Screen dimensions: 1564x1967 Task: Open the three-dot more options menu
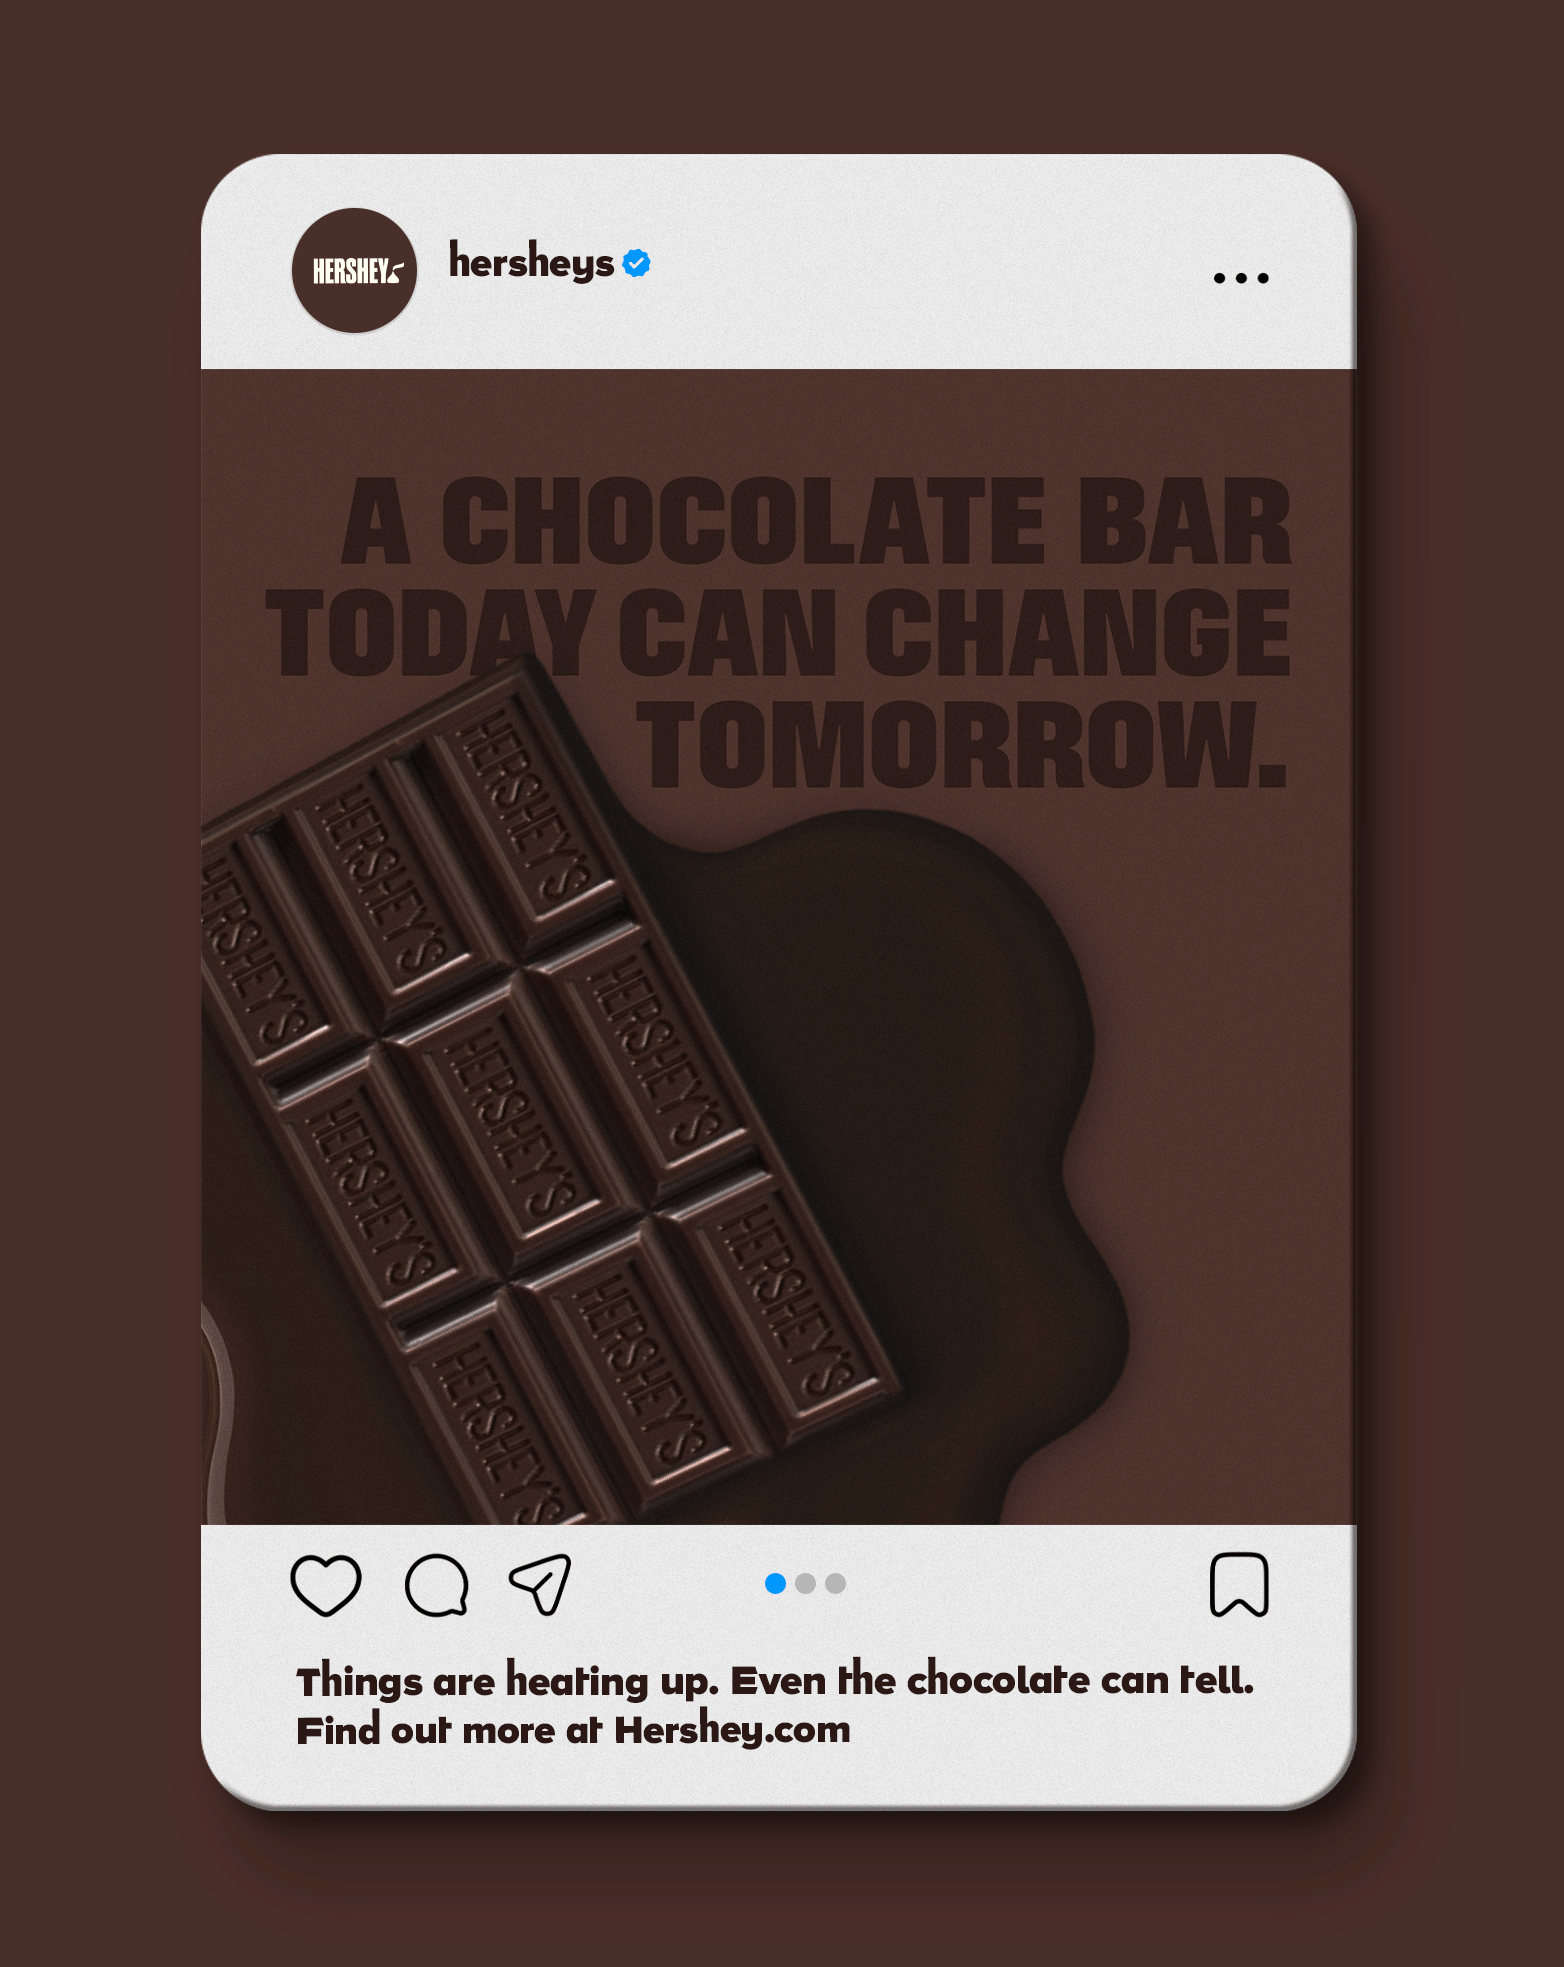point(1241,278)
